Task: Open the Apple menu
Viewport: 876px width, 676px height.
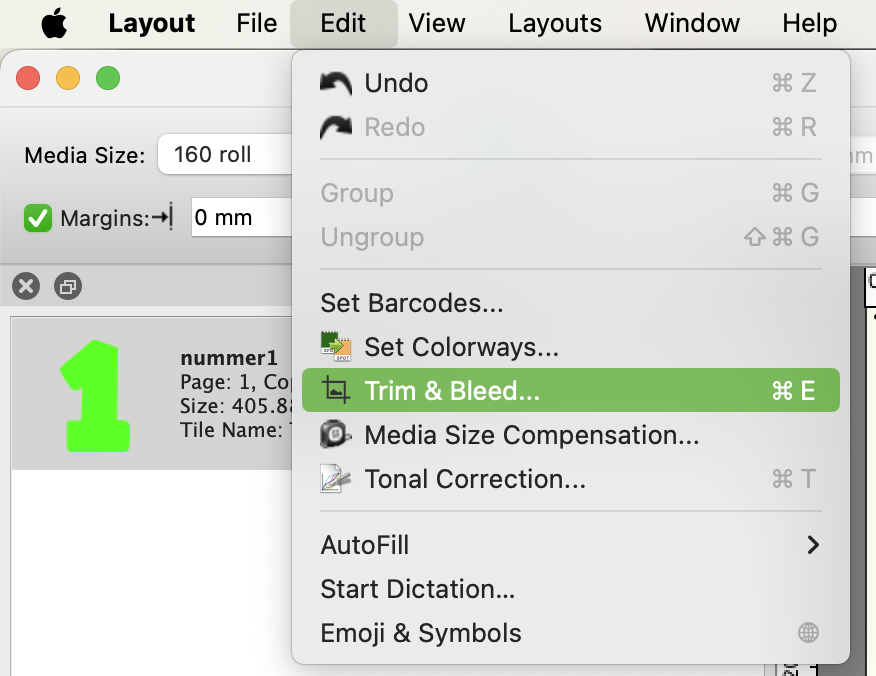Action: coord(54,24)
